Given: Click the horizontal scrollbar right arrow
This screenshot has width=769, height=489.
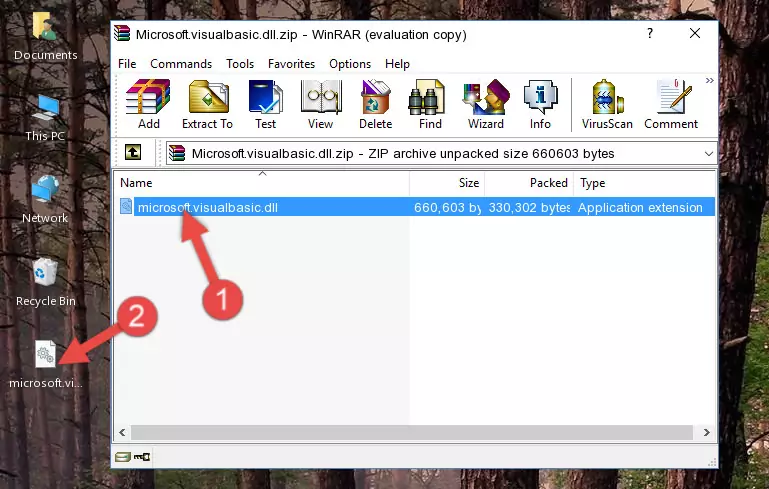Looking at the screenshot, I should (x=706, y=432).
